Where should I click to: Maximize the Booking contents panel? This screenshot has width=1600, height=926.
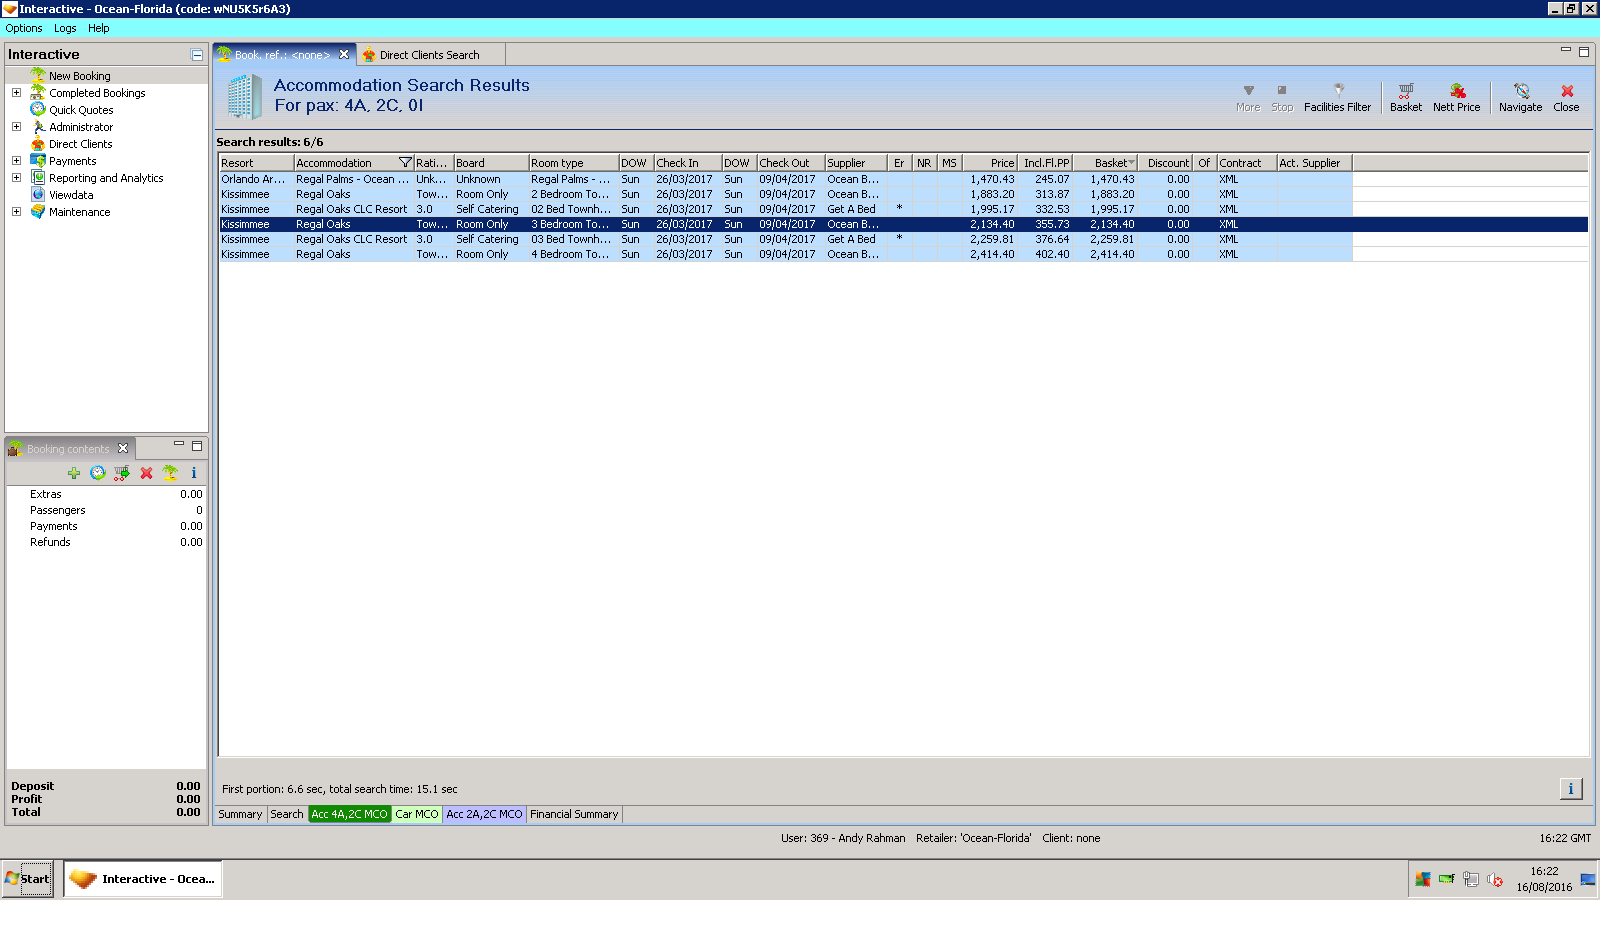(197, 445)
